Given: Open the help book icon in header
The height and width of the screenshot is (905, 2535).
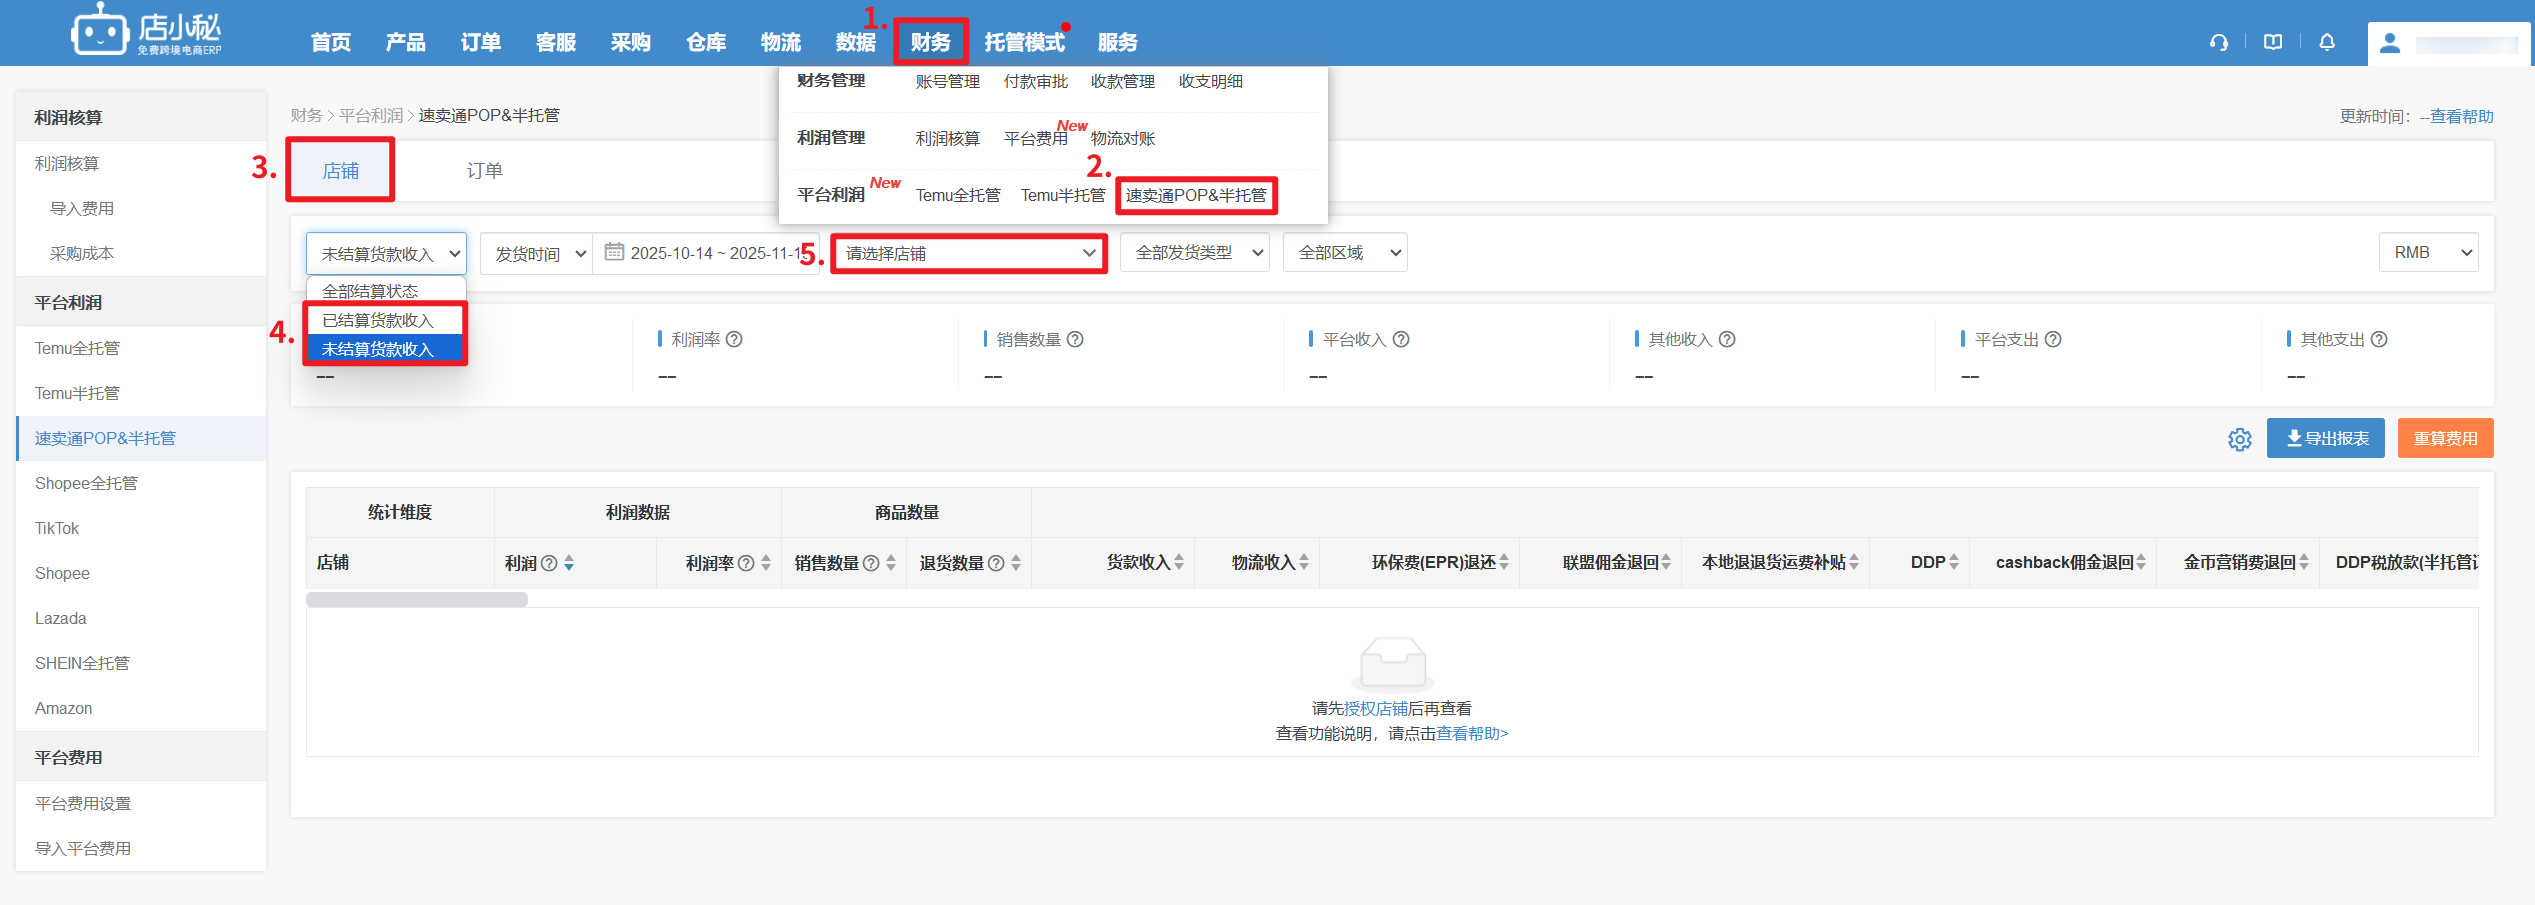Looking at the screenshot, I should (x=2273, y=42).
